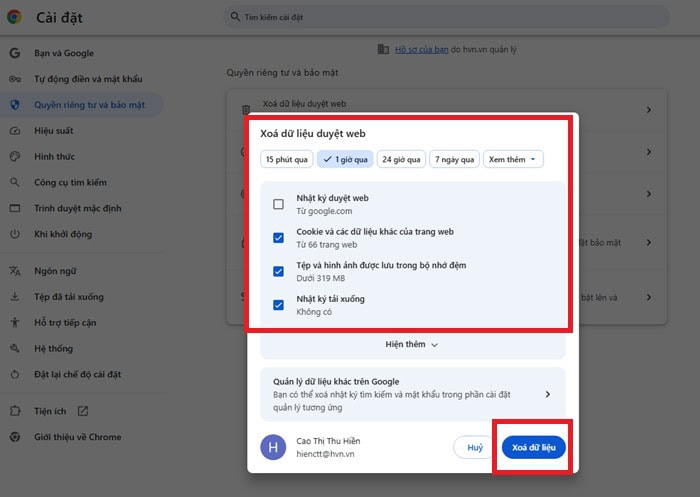Open the Hiệu suất settings page

(x=54, y=131)
